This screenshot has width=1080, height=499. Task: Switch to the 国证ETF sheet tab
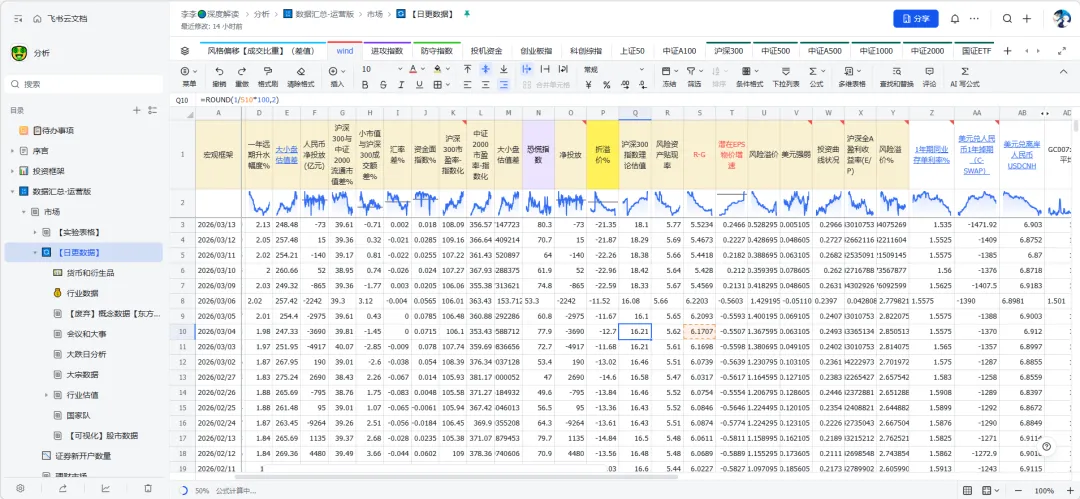click(x=976, y=51)
